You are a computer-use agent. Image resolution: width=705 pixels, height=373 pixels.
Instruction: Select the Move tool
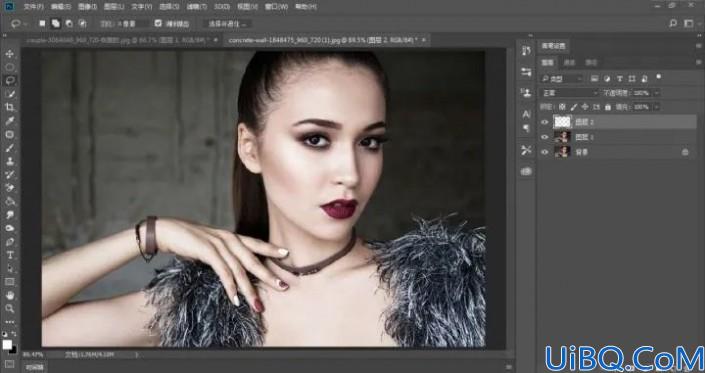click(x=9, y=54)
